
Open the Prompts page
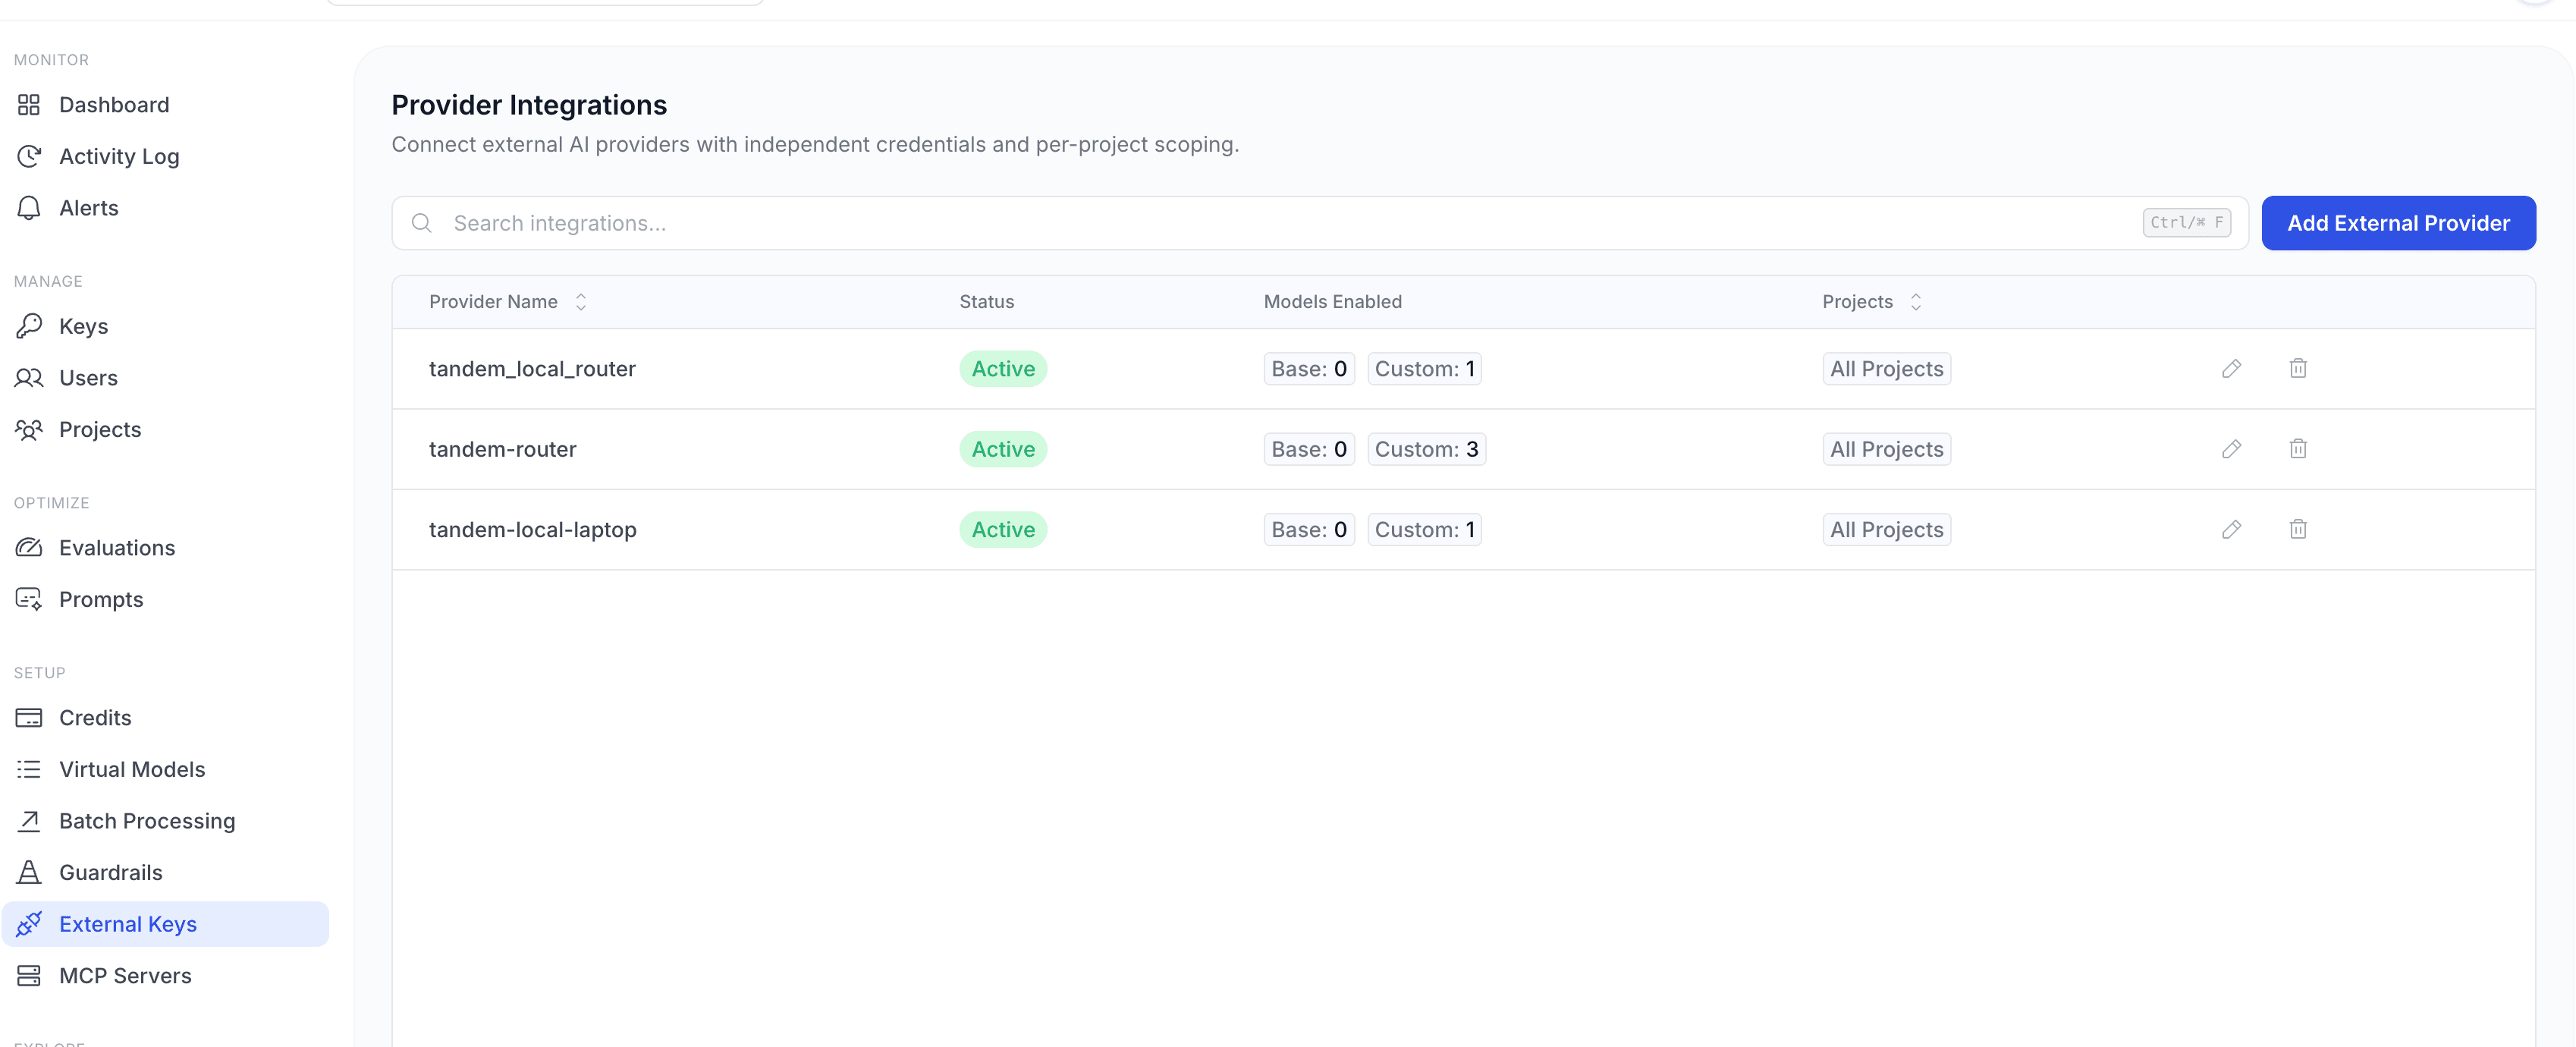[165, 599]
